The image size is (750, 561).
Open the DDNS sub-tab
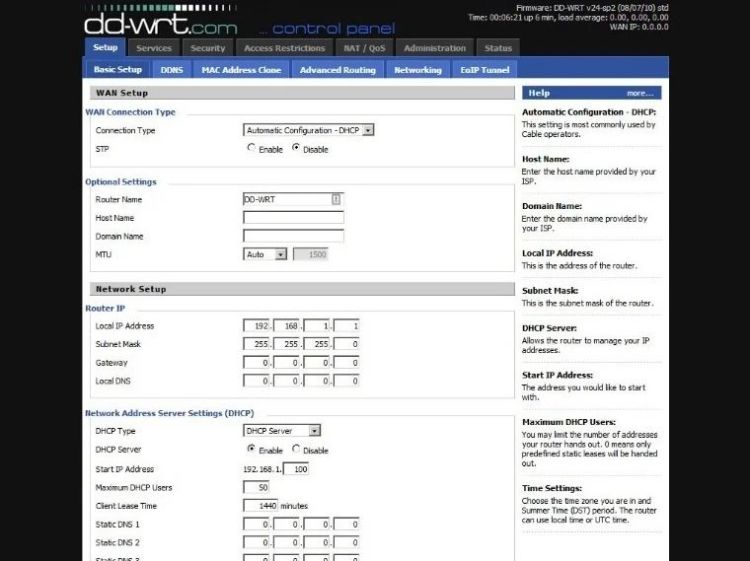(172, 70)
